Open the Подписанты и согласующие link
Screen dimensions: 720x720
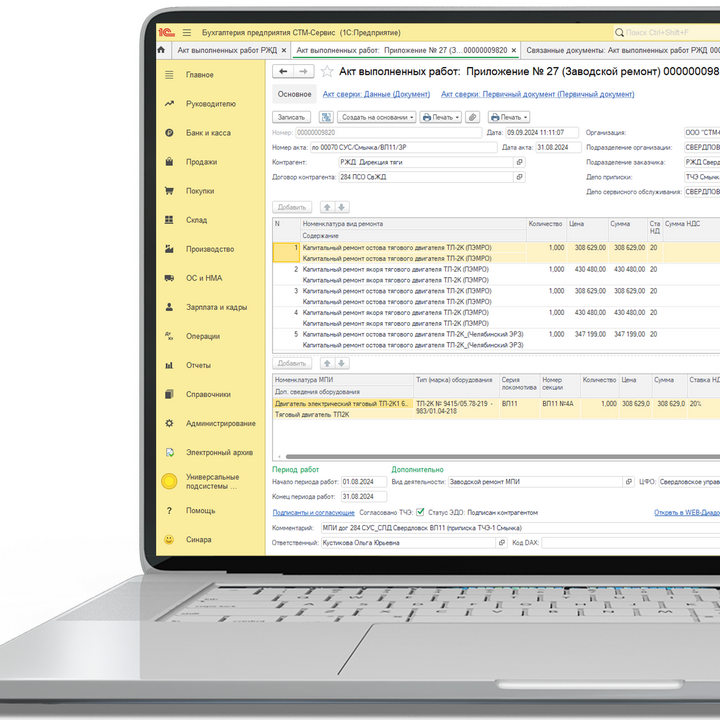[x=313, y=512]
